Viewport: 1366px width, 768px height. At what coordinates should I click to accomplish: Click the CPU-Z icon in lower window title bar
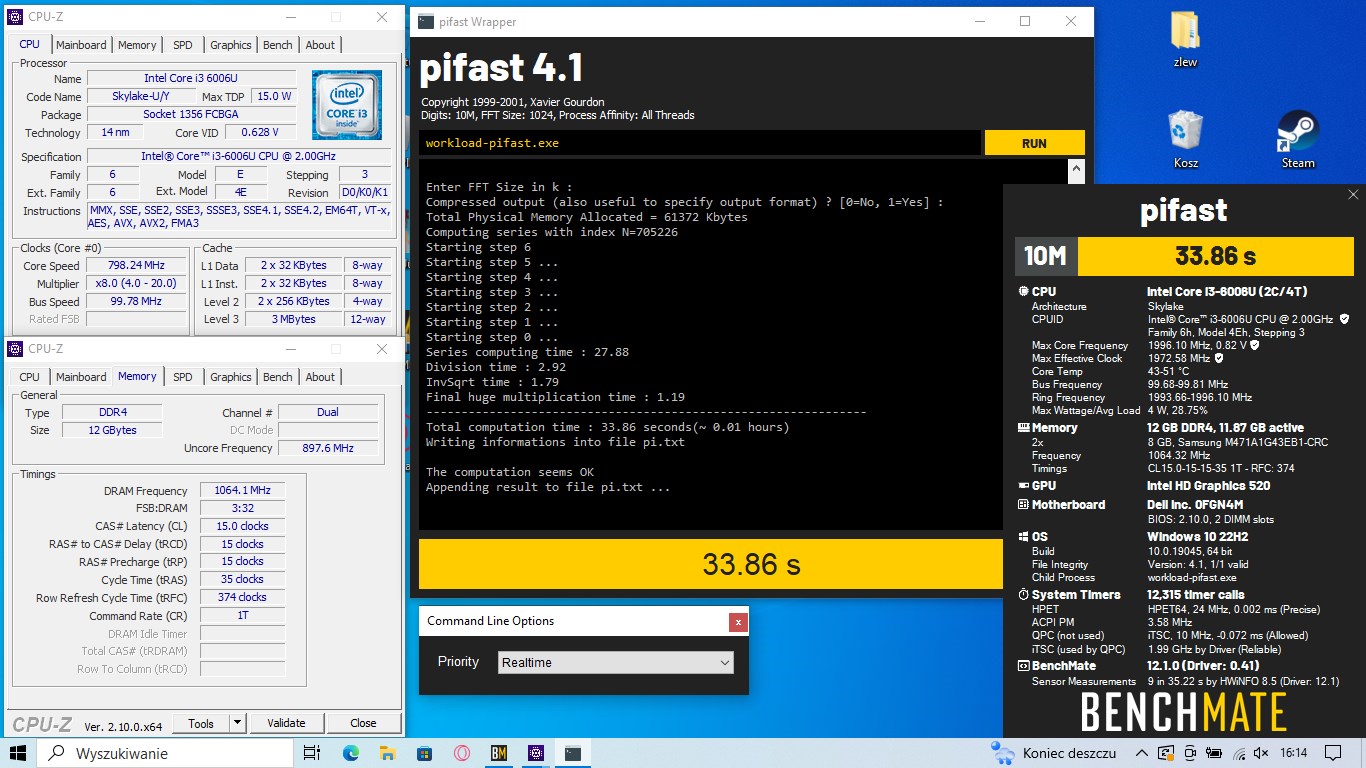(x=16, y=348)
